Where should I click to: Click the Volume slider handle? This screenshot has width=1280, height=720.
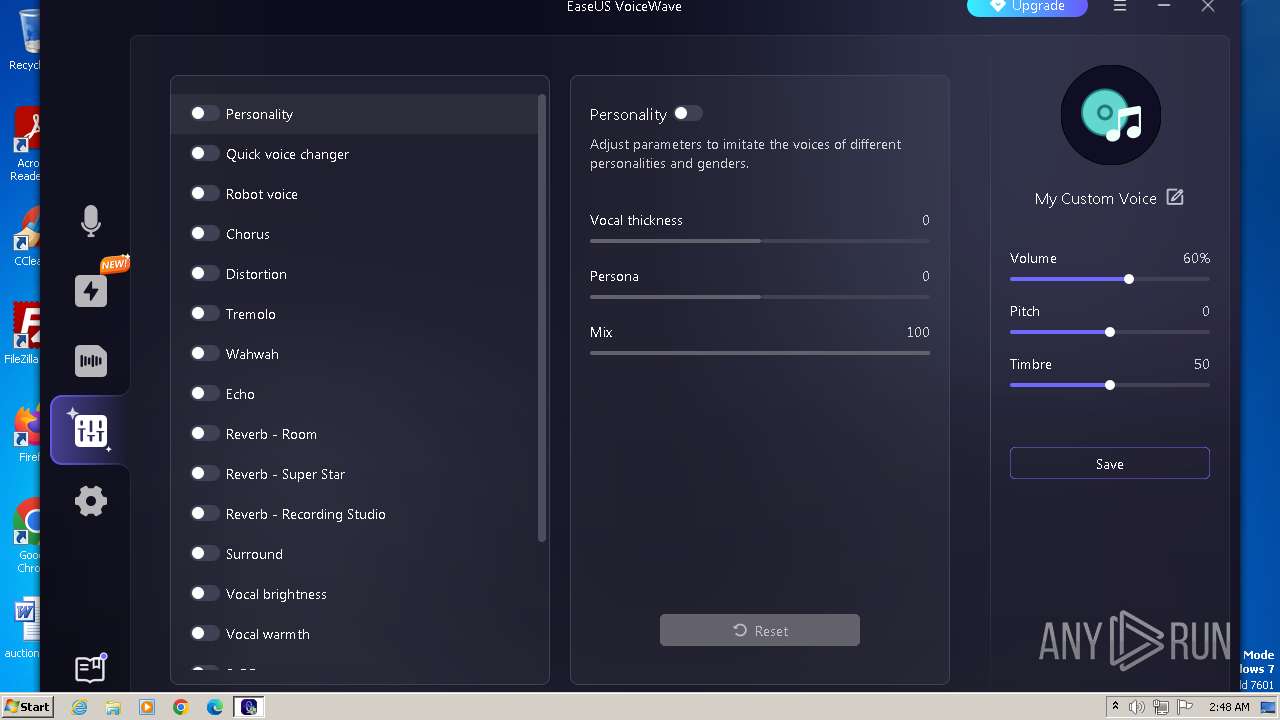tap(1129, 279)
